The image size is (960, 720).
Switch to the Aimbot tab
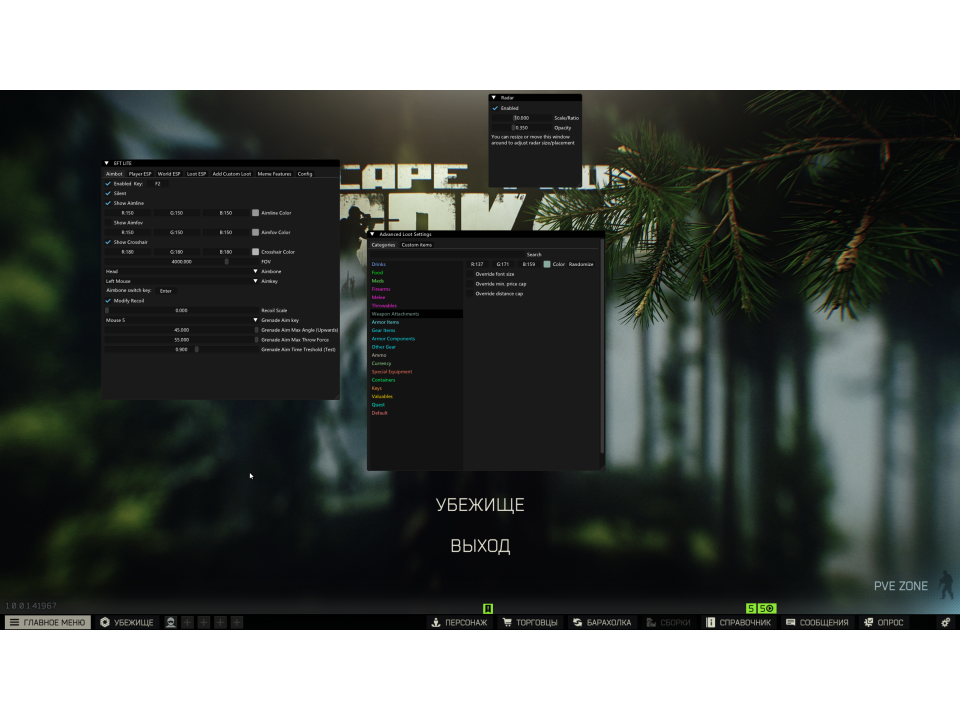coord(114,174)
